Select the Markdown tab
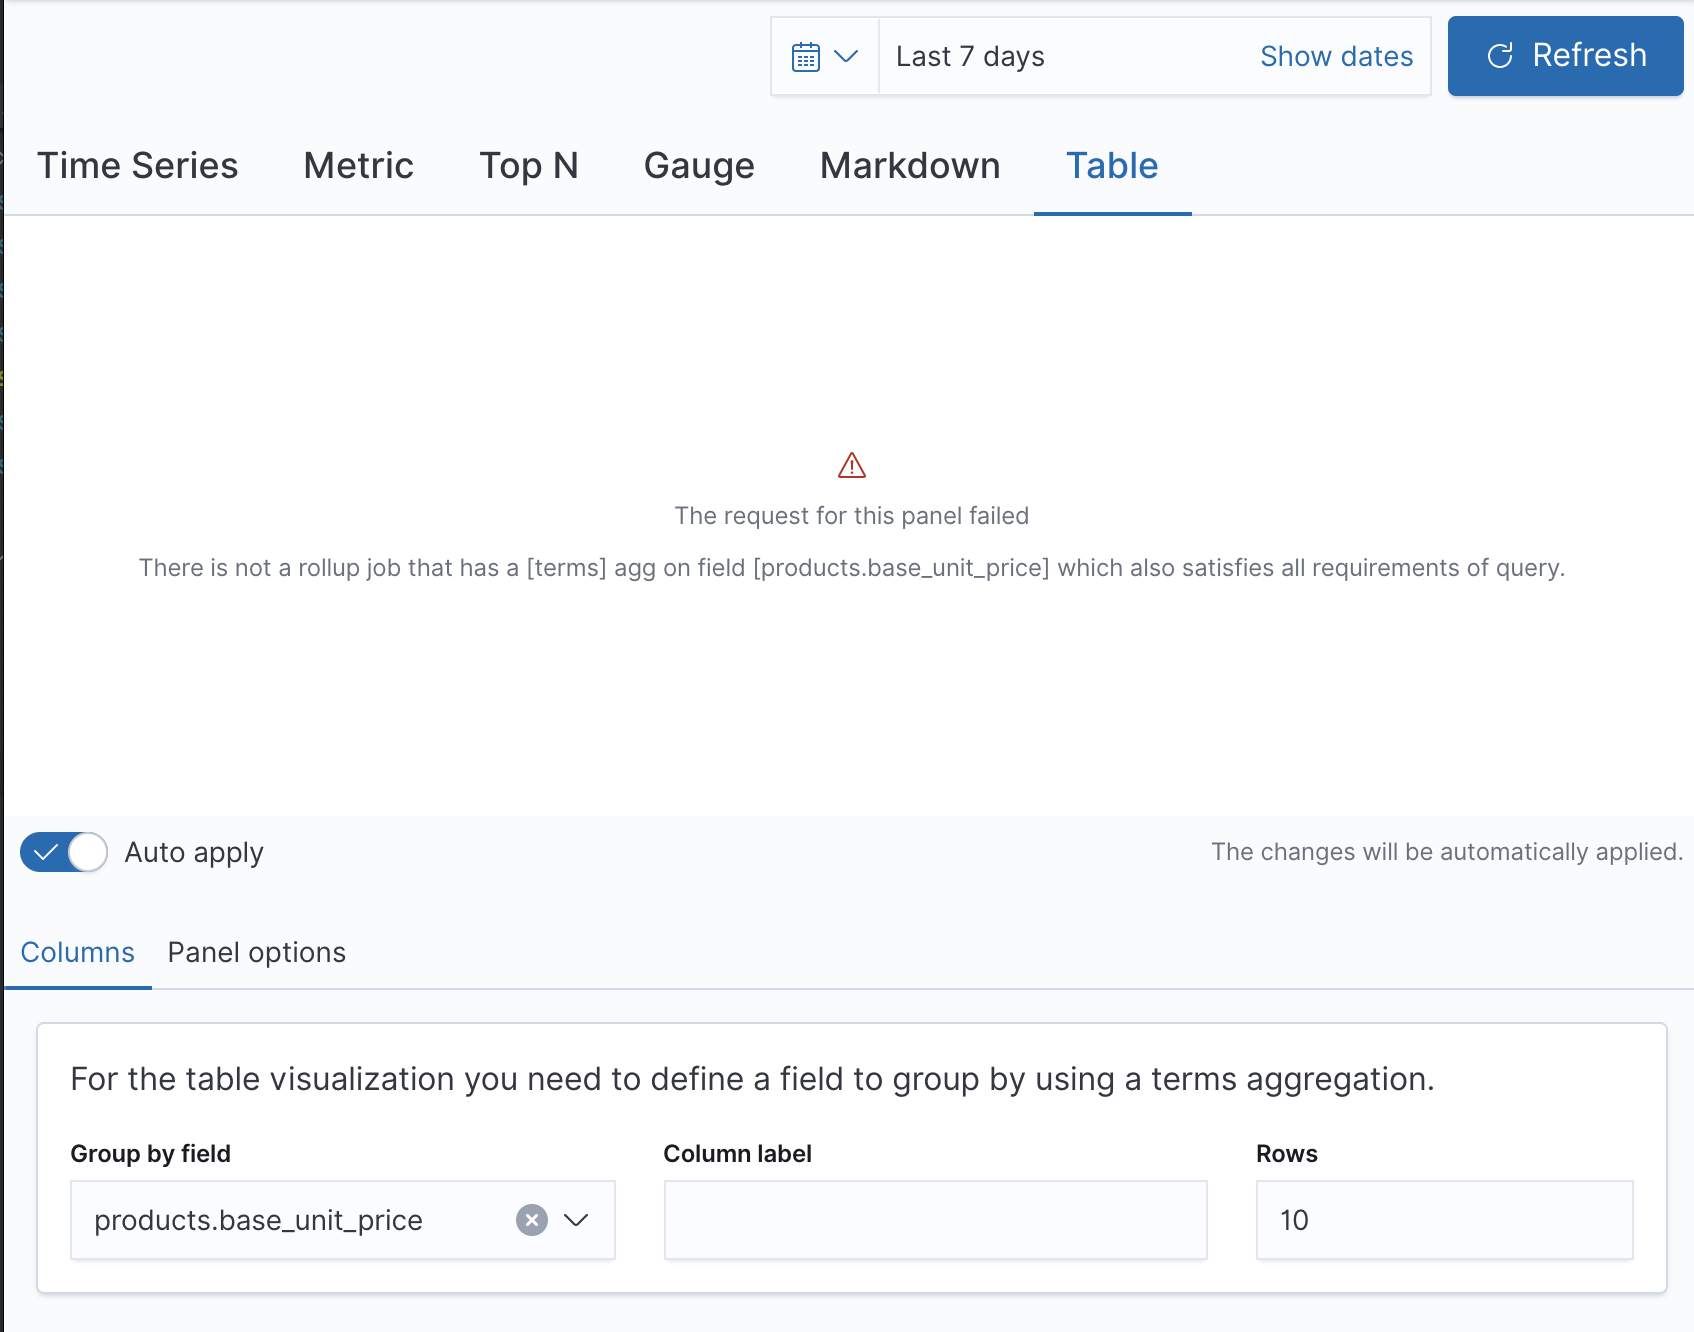 910,165
